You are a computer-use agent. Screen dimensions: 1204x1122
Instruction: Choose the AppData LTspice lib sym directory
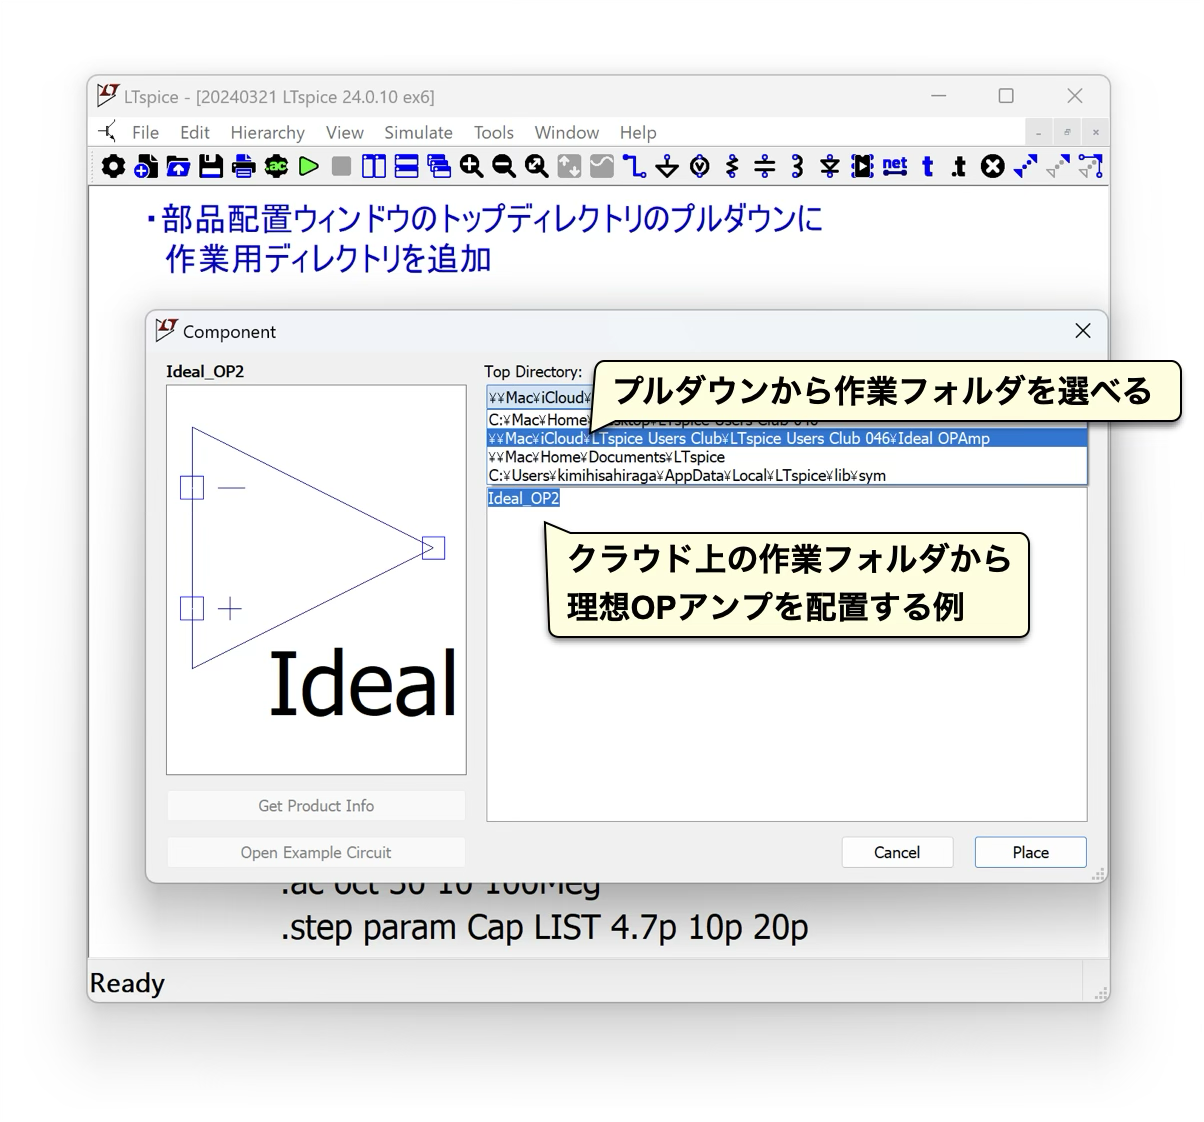tap(787, 476)
